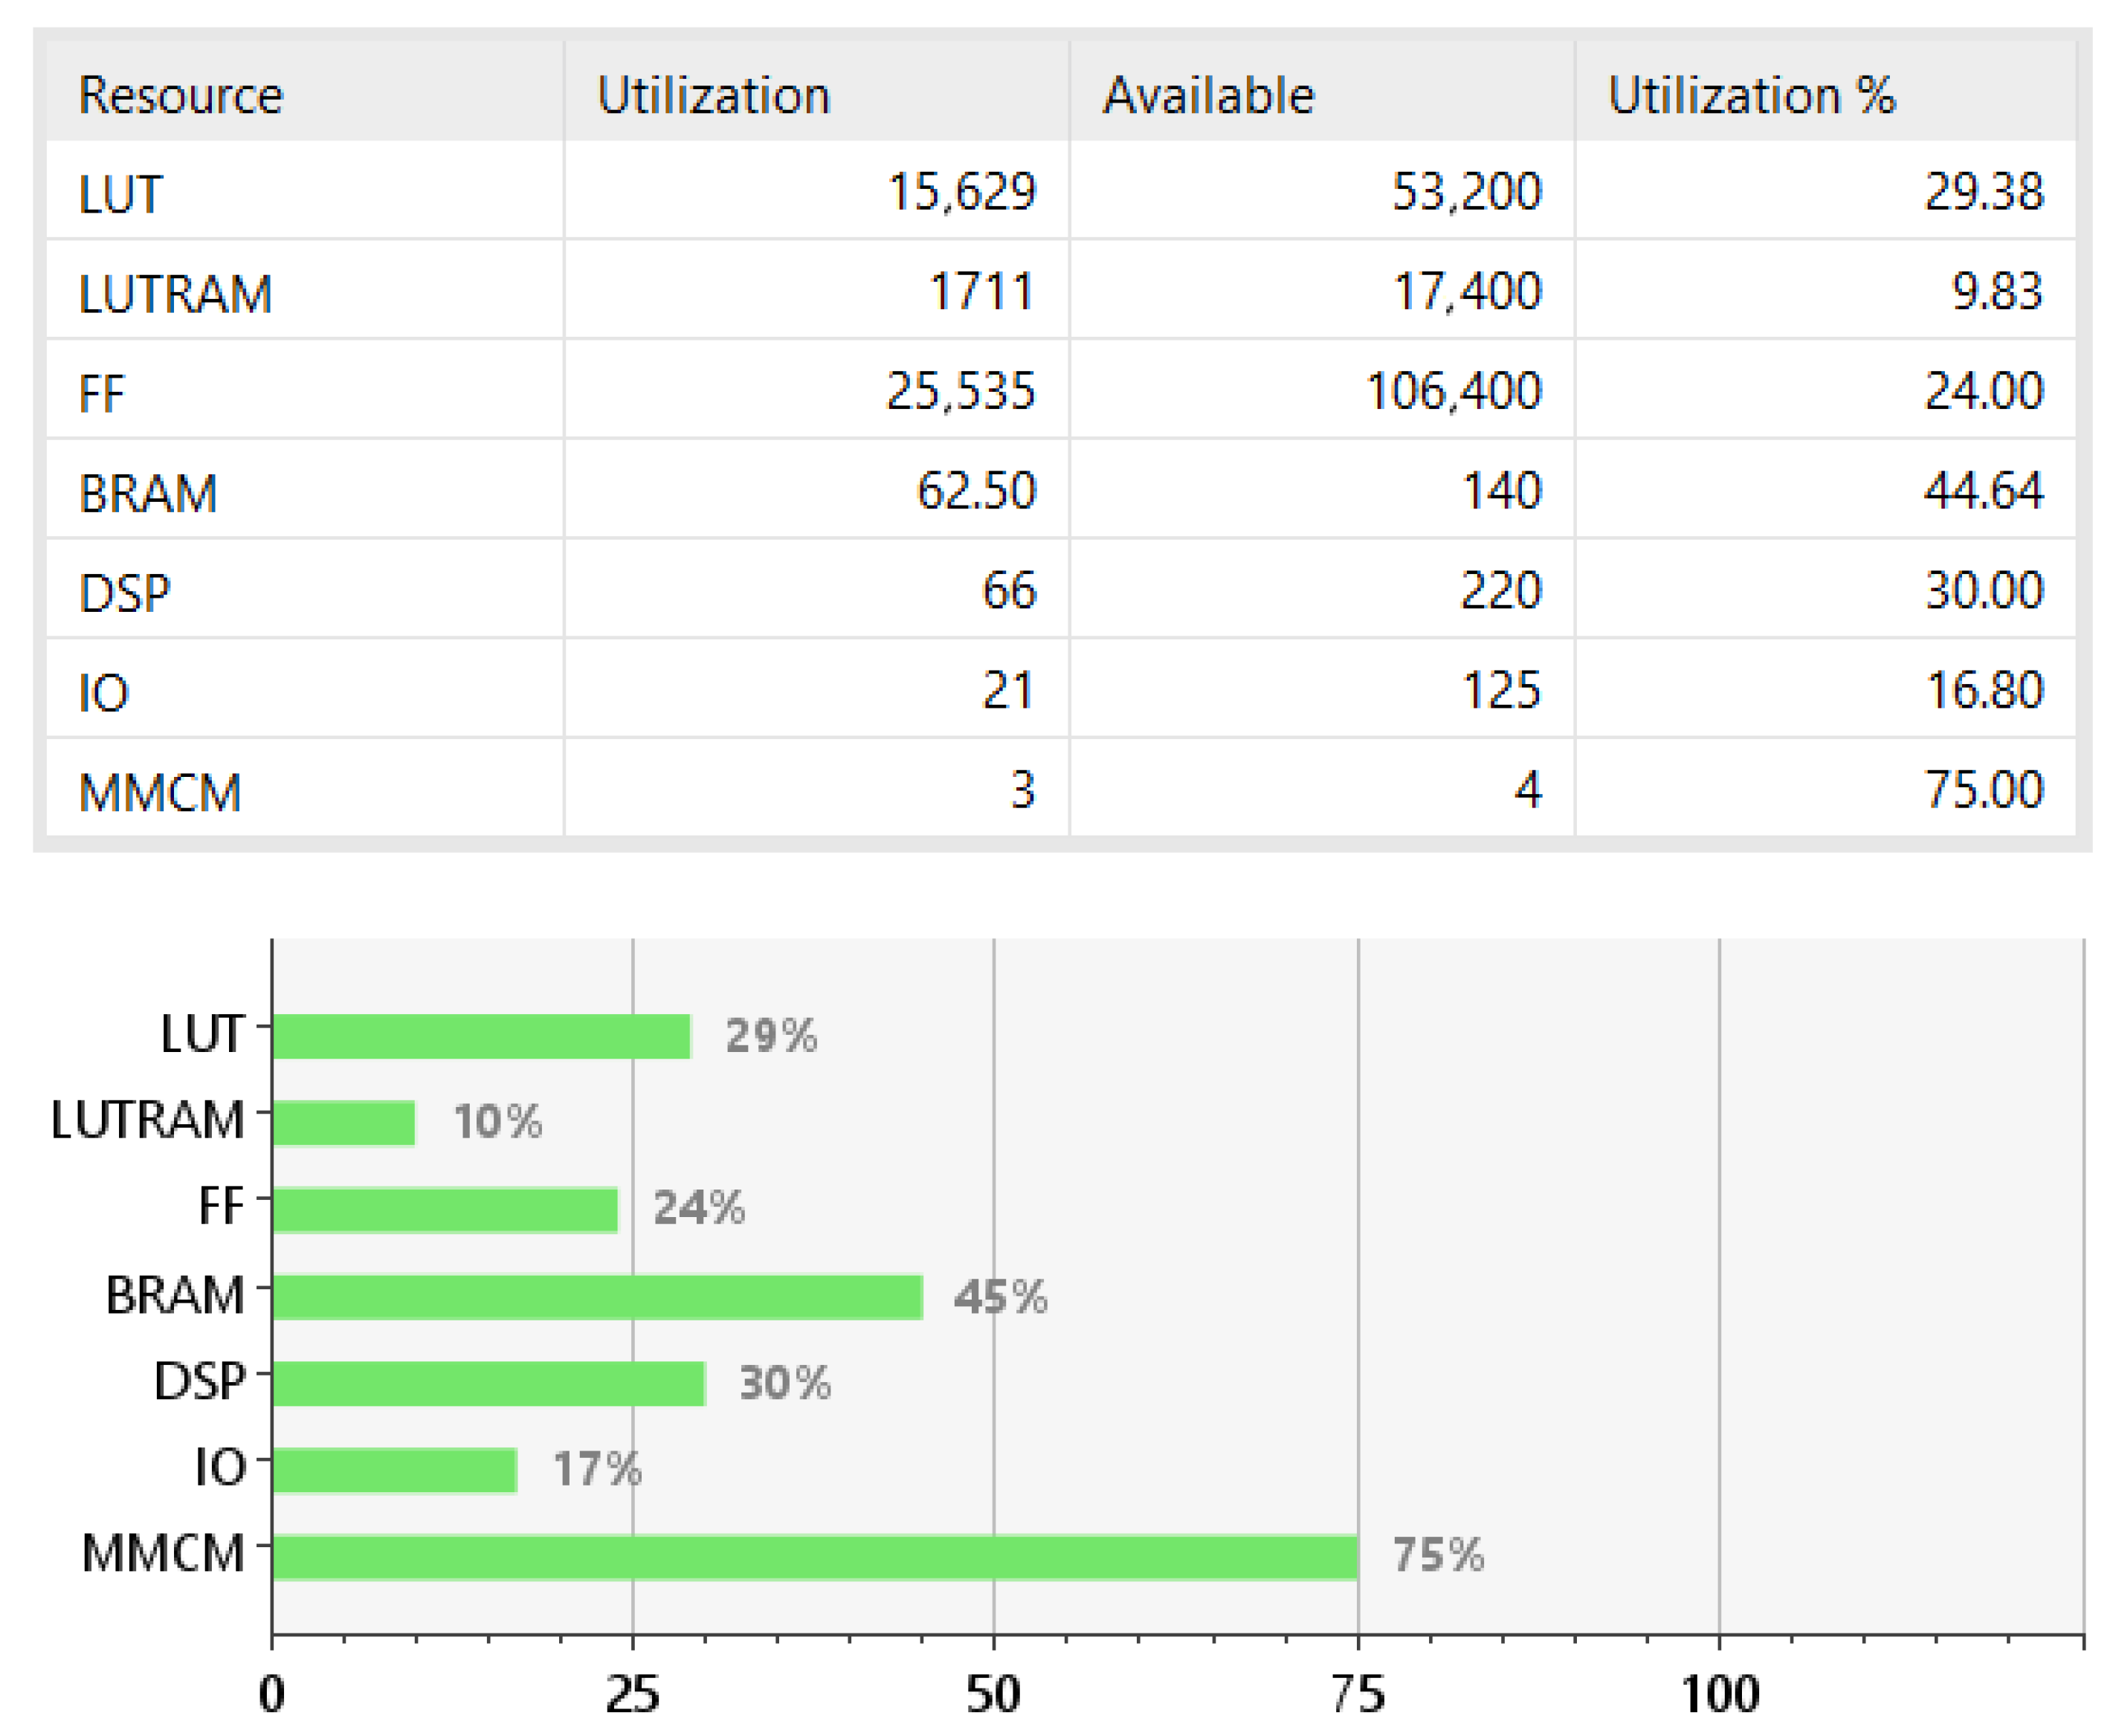
Task: Click the 44.64 BRAM percentage cell
Action: tap(1982, 490)
